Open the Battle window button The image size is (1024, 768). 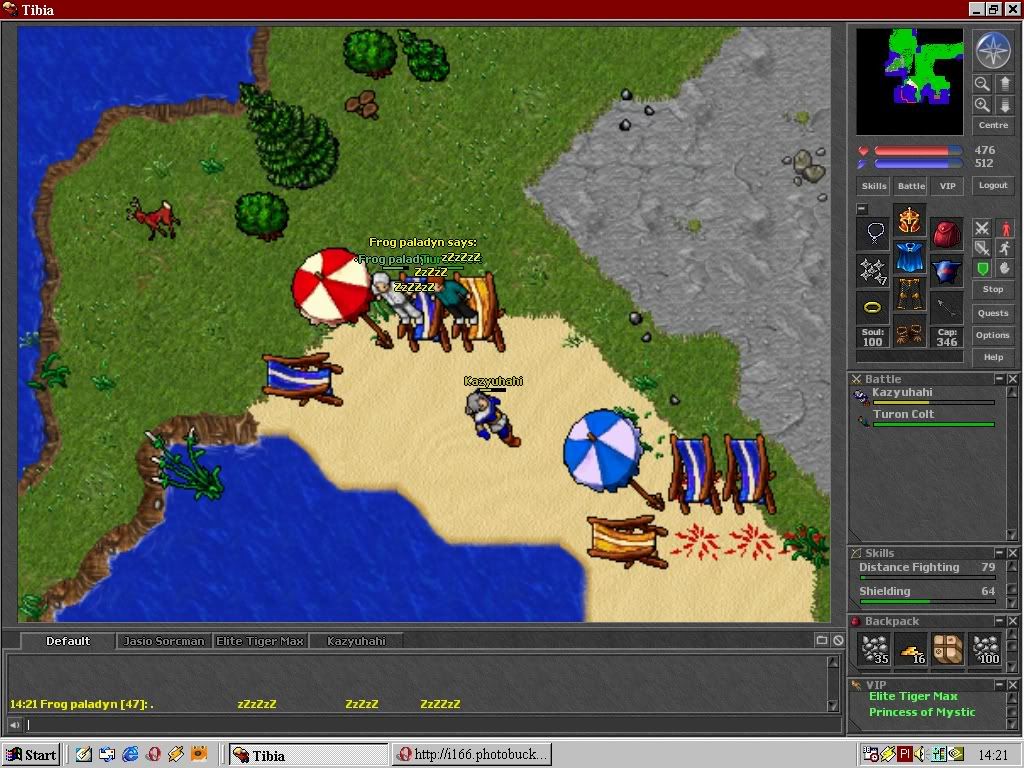tap(911, 186)
